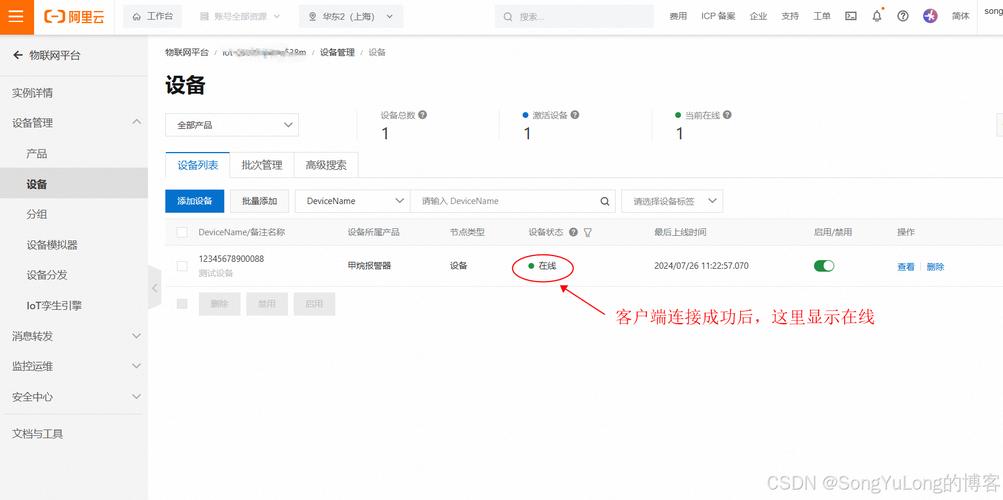Viewport: 1003px width, 500px height.
Task: Open 支持 in the top bar
Action: pyautogui.click(x=790, y=17)
